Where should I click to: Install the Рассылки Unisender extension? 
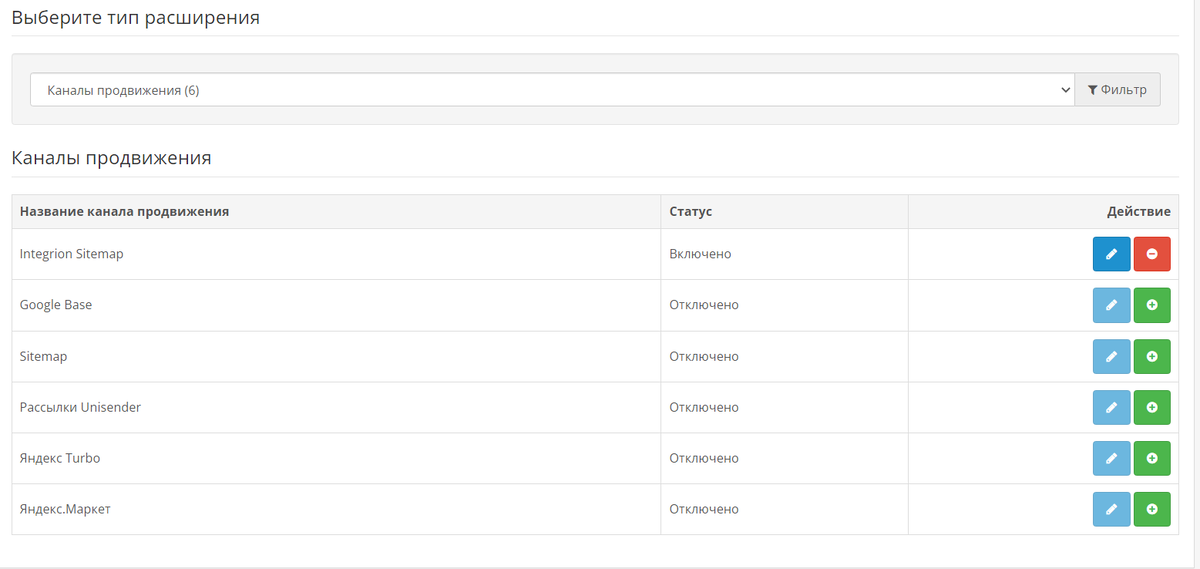click(1152, 407)
